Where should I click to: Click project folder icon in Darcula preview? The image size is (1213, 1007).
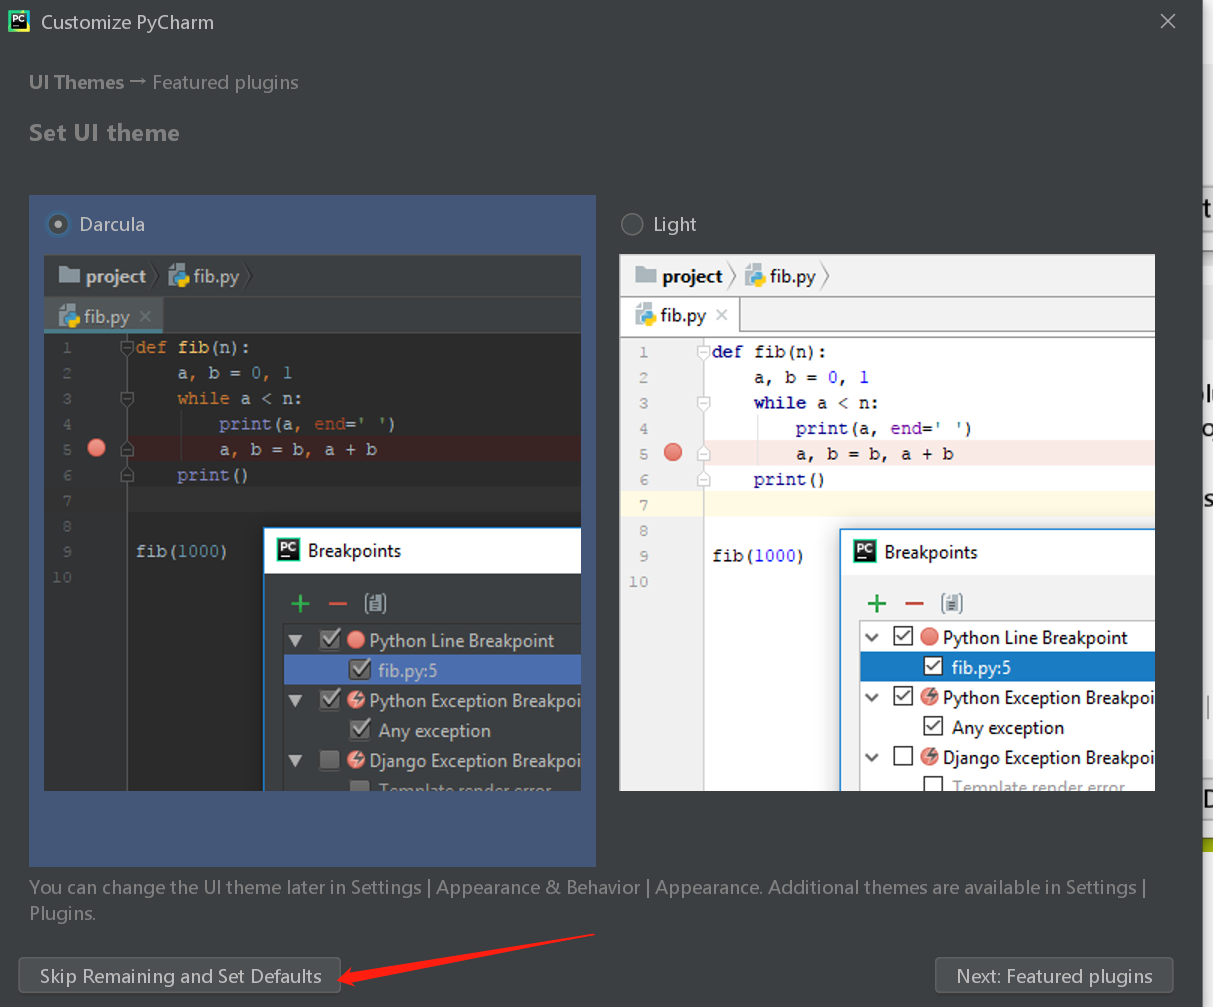(69, 275)
